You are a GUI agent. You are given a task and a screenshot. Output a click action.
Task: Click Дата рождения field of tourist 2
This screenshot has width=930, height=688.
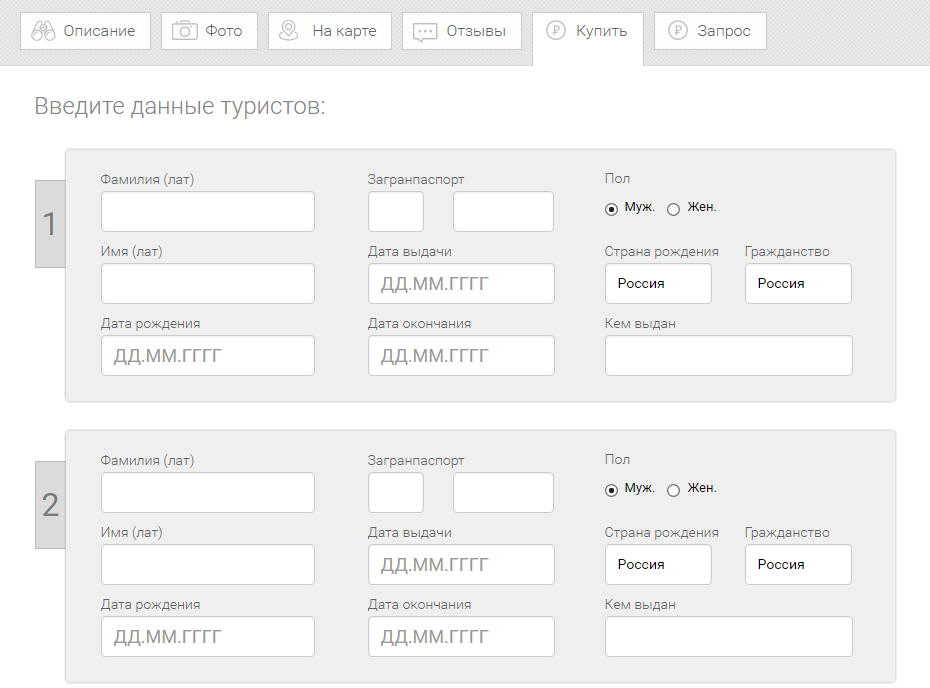pos(208,636)
